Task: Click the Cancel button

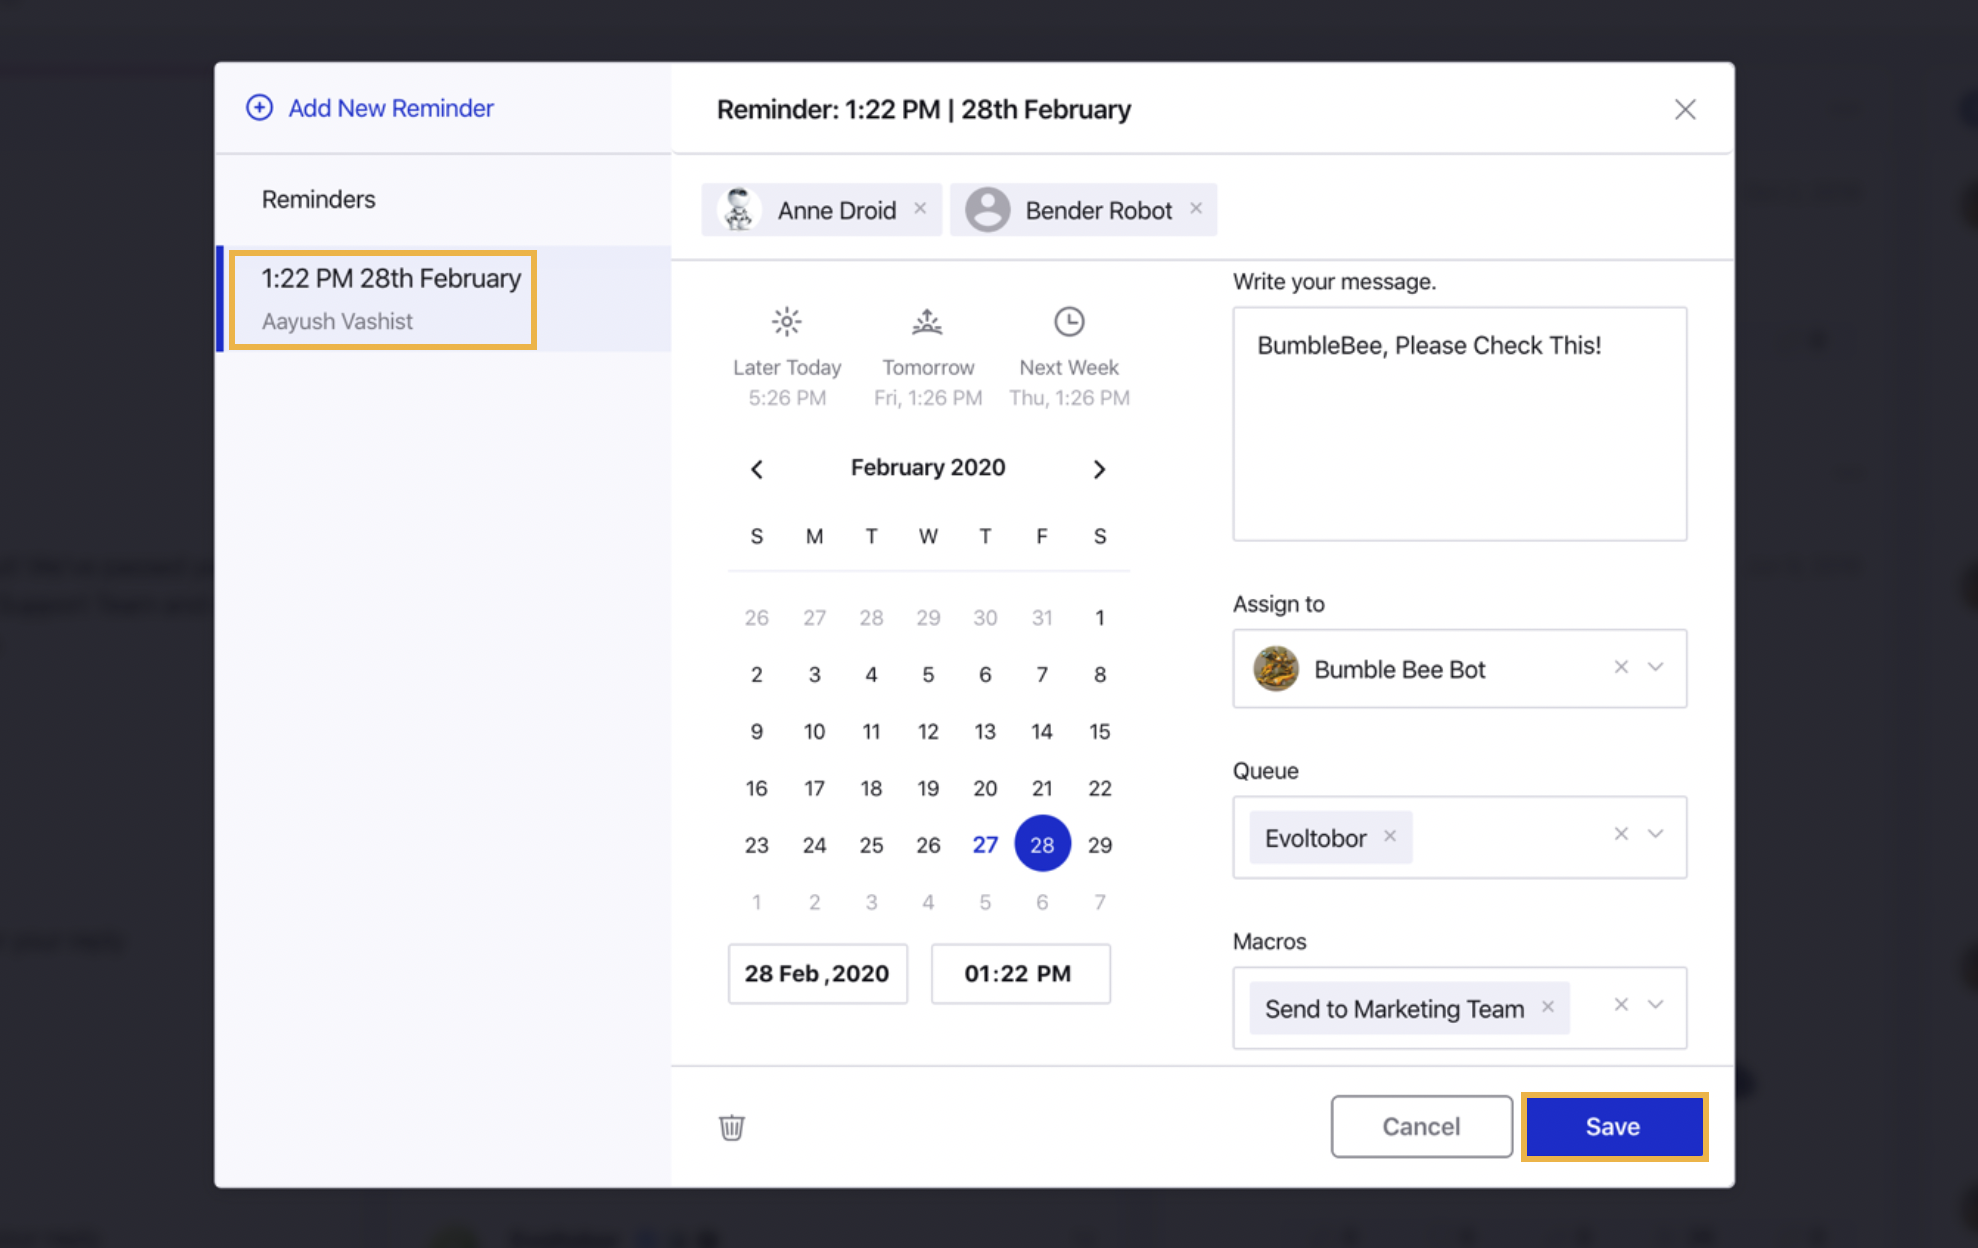Action: [x=1419, y=1126]
